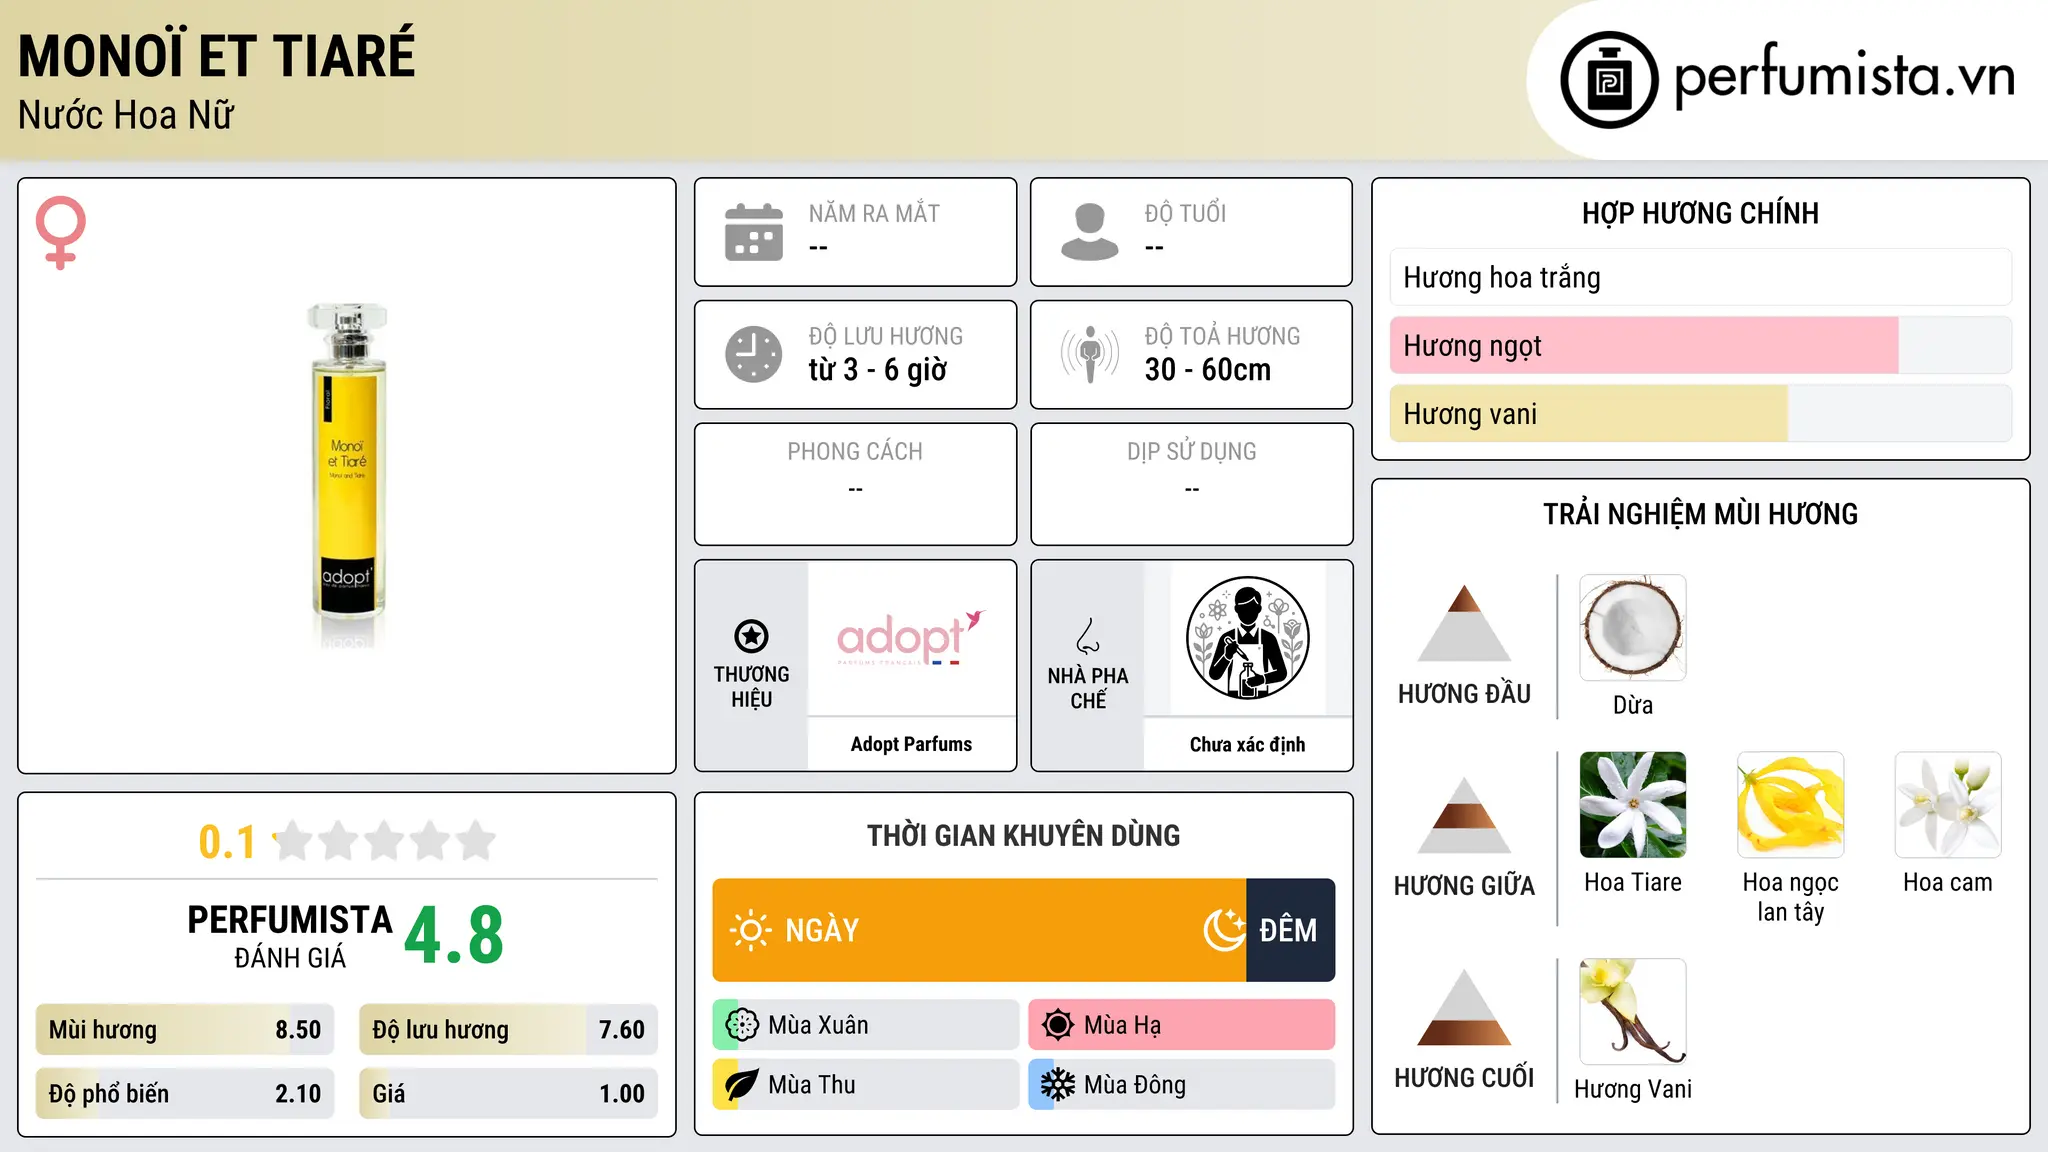Open the Adopt Parfums brand link
Image resolution: width=2048 pixels, height=1152 pixels.
coord(911,744)
